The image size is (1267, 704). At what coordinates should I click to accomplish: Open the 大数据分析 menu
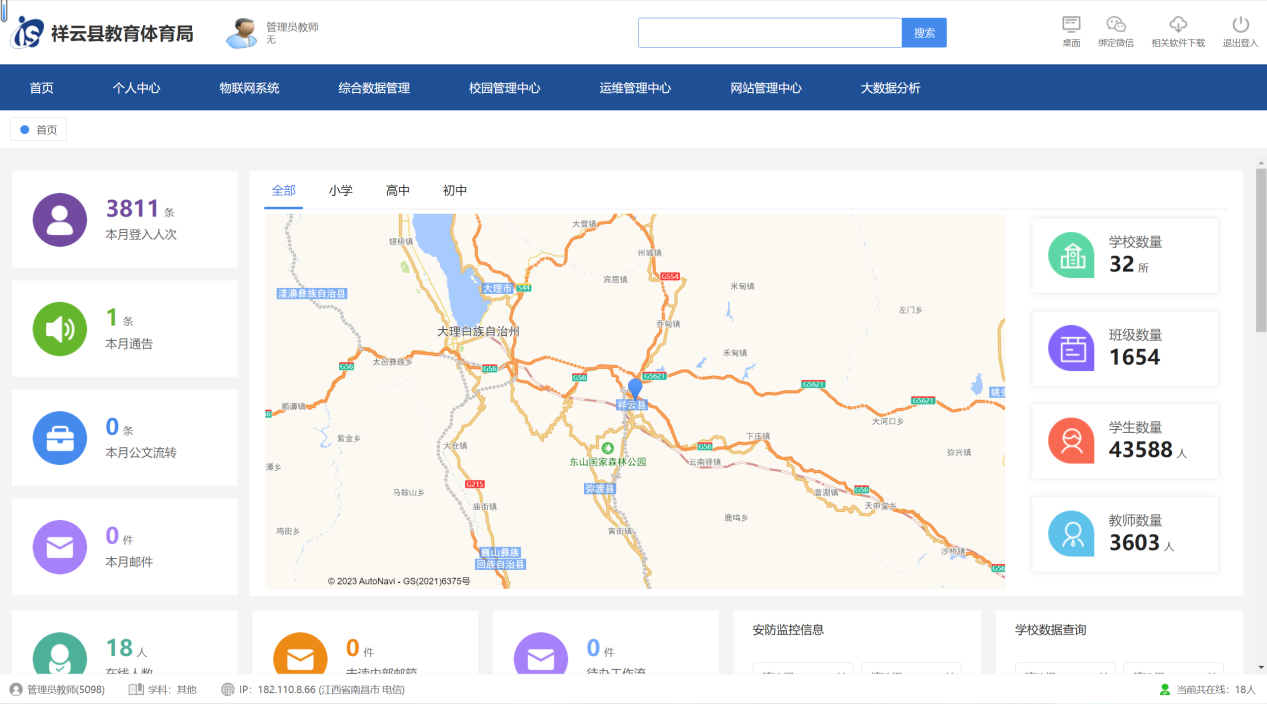tap(891, 88)
